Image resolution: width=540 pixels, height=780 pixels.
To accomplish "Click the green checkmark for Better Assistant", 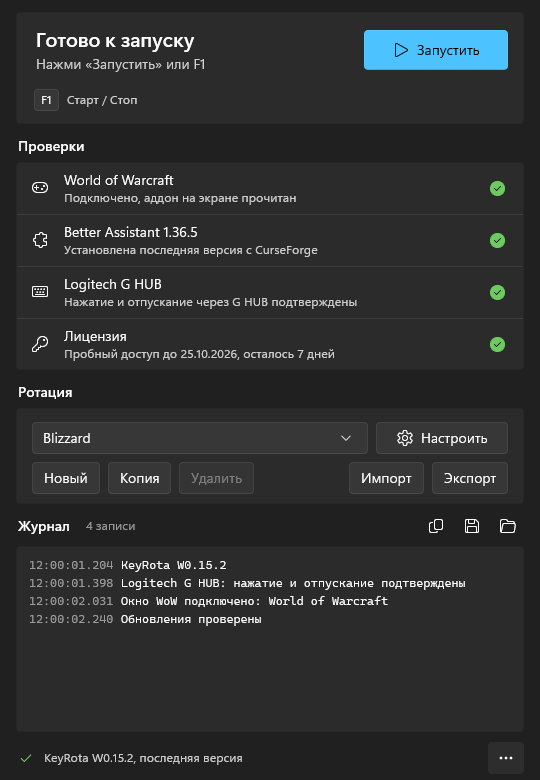I will [497, 240].
